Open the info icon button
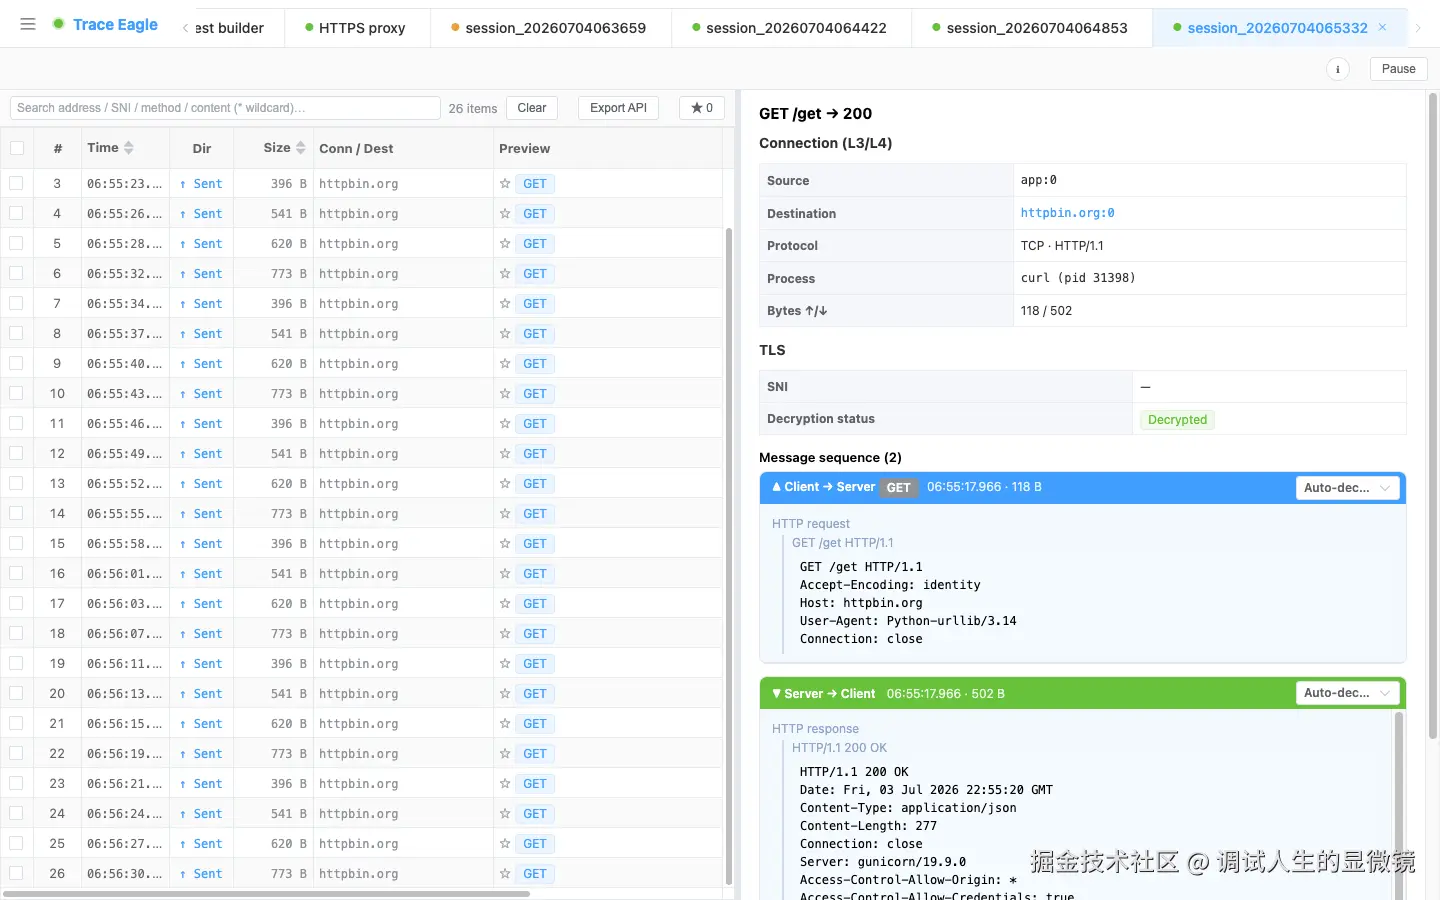This screenshot has width=1440, height=900. tap(1337, 69)
